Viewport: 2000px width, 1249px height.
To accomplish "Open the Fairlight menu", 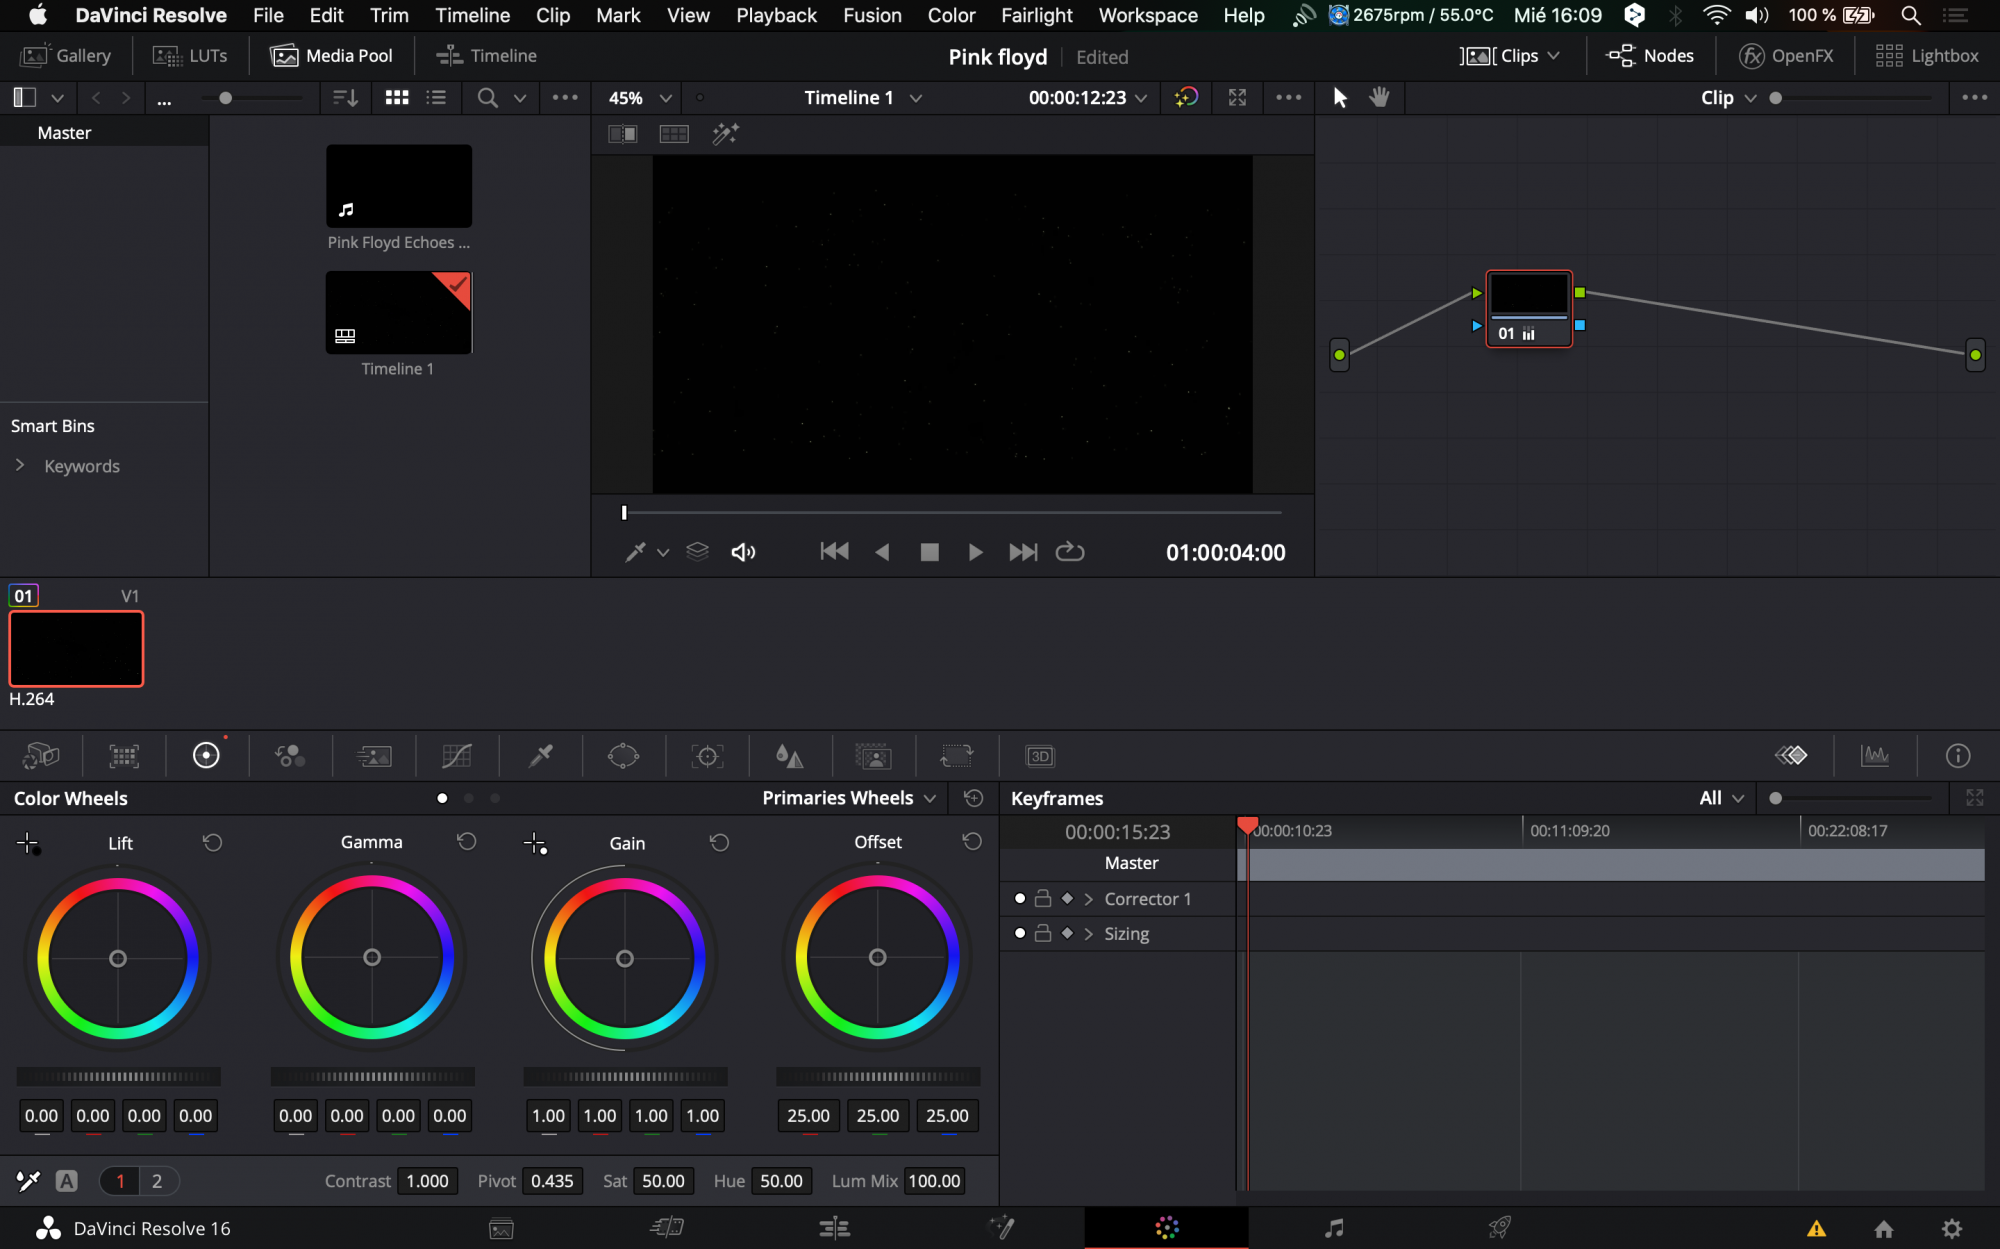I will coord(1036,15).
